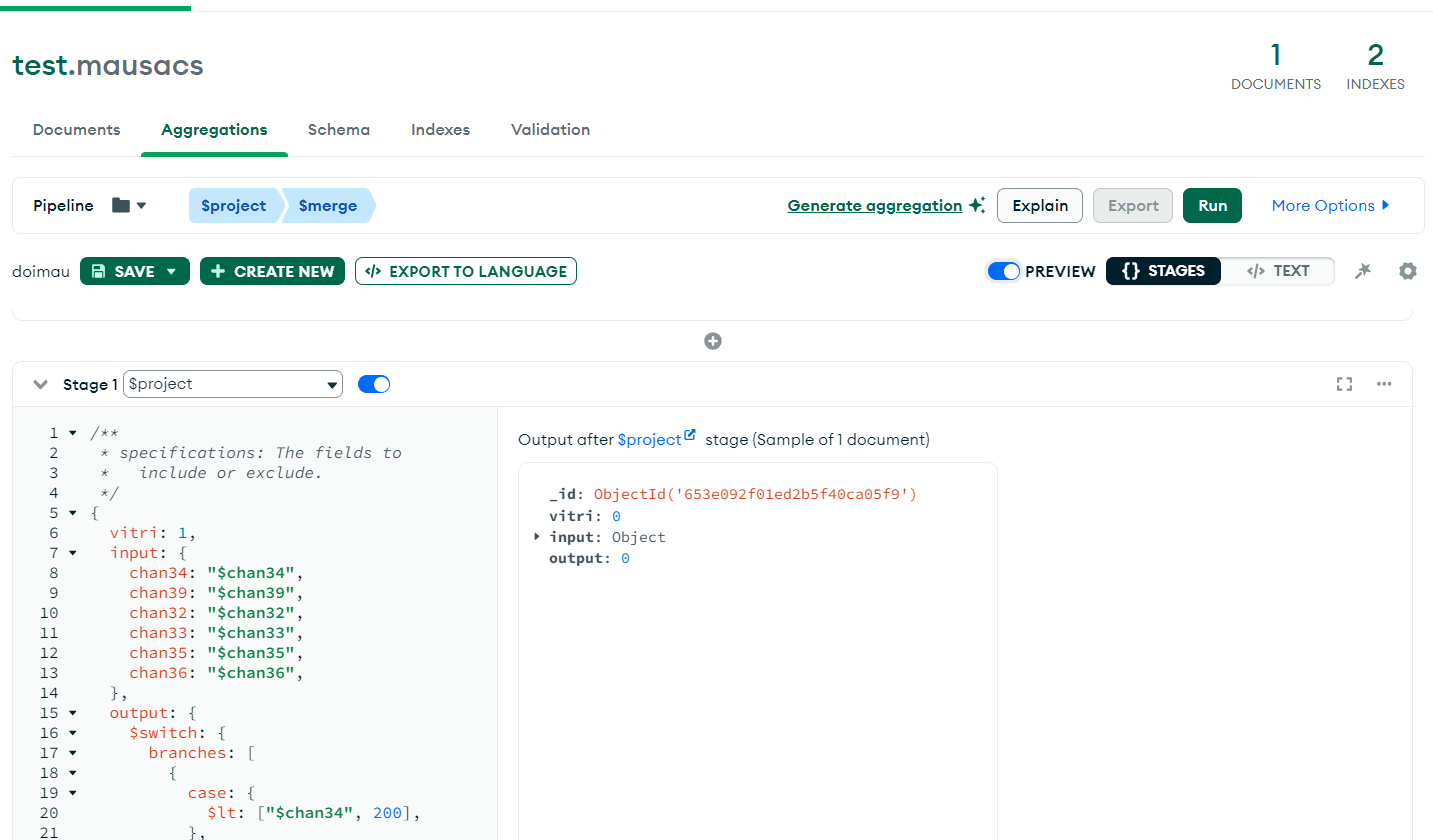Select the $merge pipeline stage chip
Viewport: 1433px width, 840px height.
[x=328, y=206]
